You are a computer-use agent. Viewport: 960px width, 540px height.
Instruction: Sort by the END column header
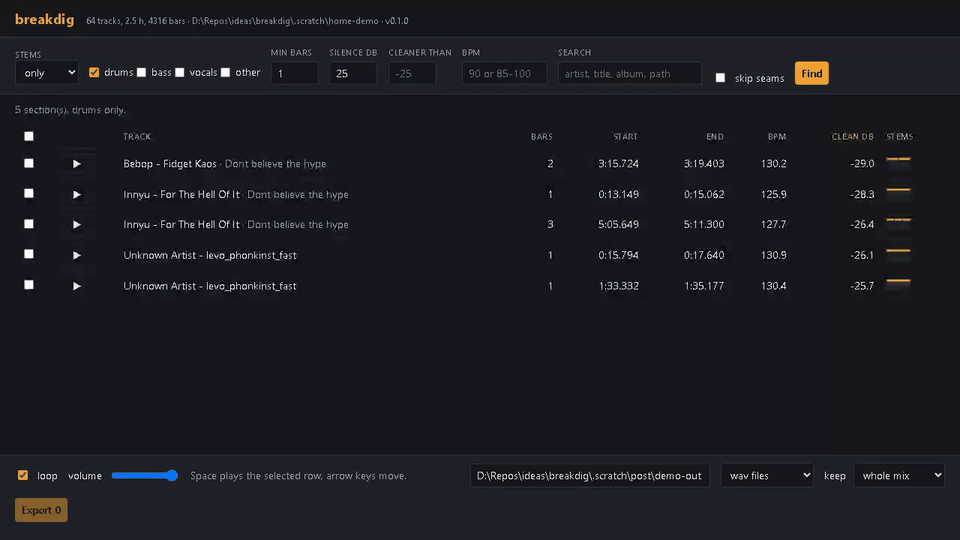(x=714, y=137)
